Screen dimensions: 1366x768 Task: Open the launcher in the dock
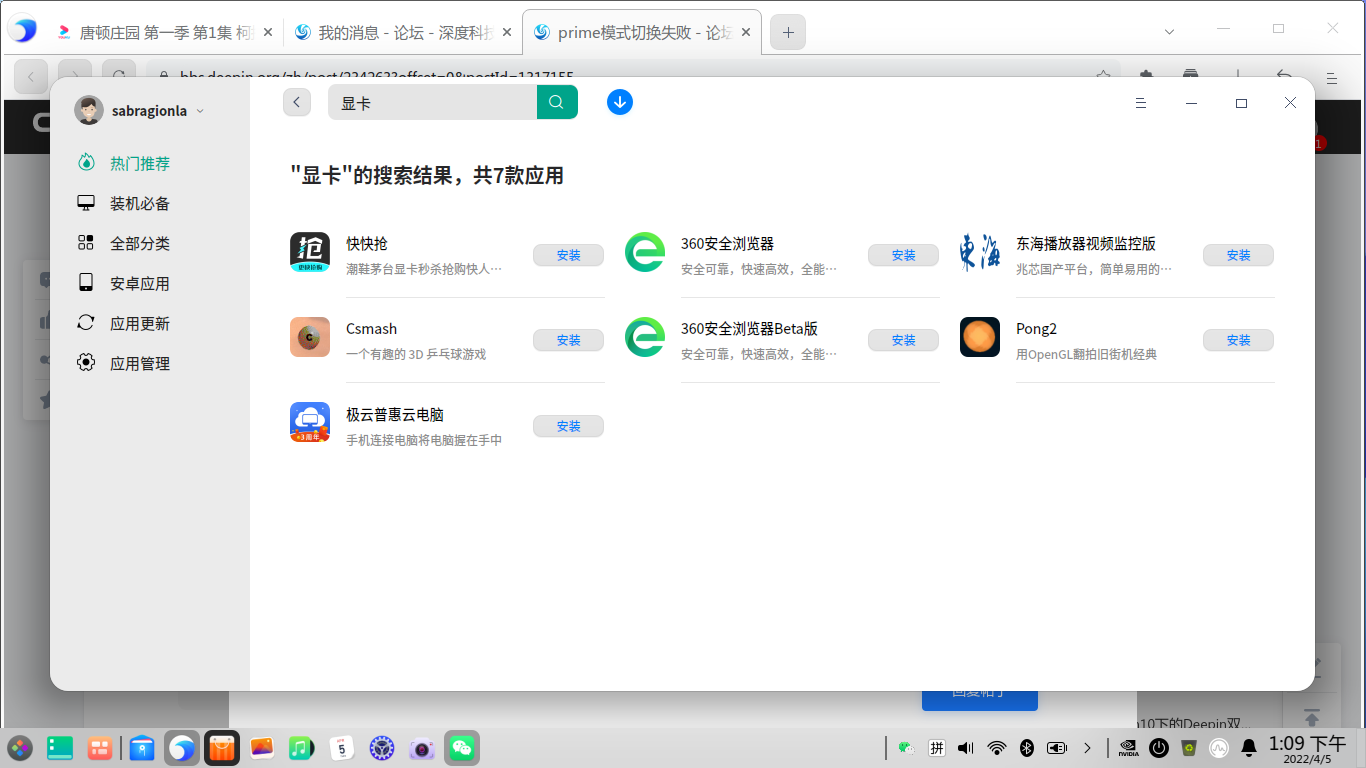click(x=20, y=748)
